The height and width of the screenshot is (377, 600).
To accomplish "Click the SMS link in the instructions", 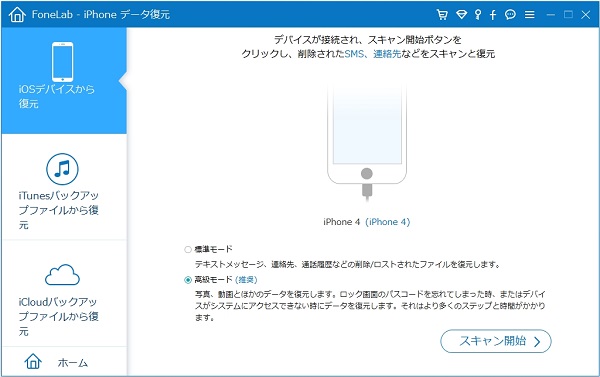I will (x=354, y=54).
